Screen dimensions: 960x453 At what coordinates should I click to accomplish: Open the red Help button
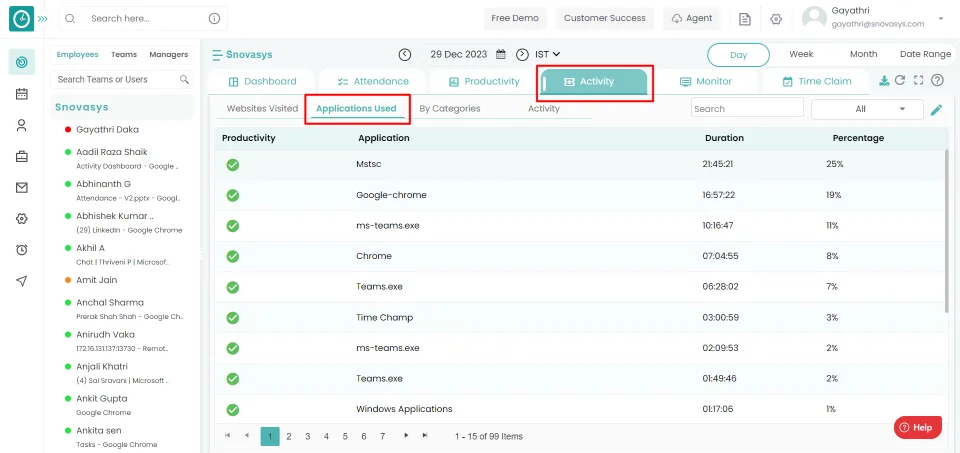click(x=917, y=428)
